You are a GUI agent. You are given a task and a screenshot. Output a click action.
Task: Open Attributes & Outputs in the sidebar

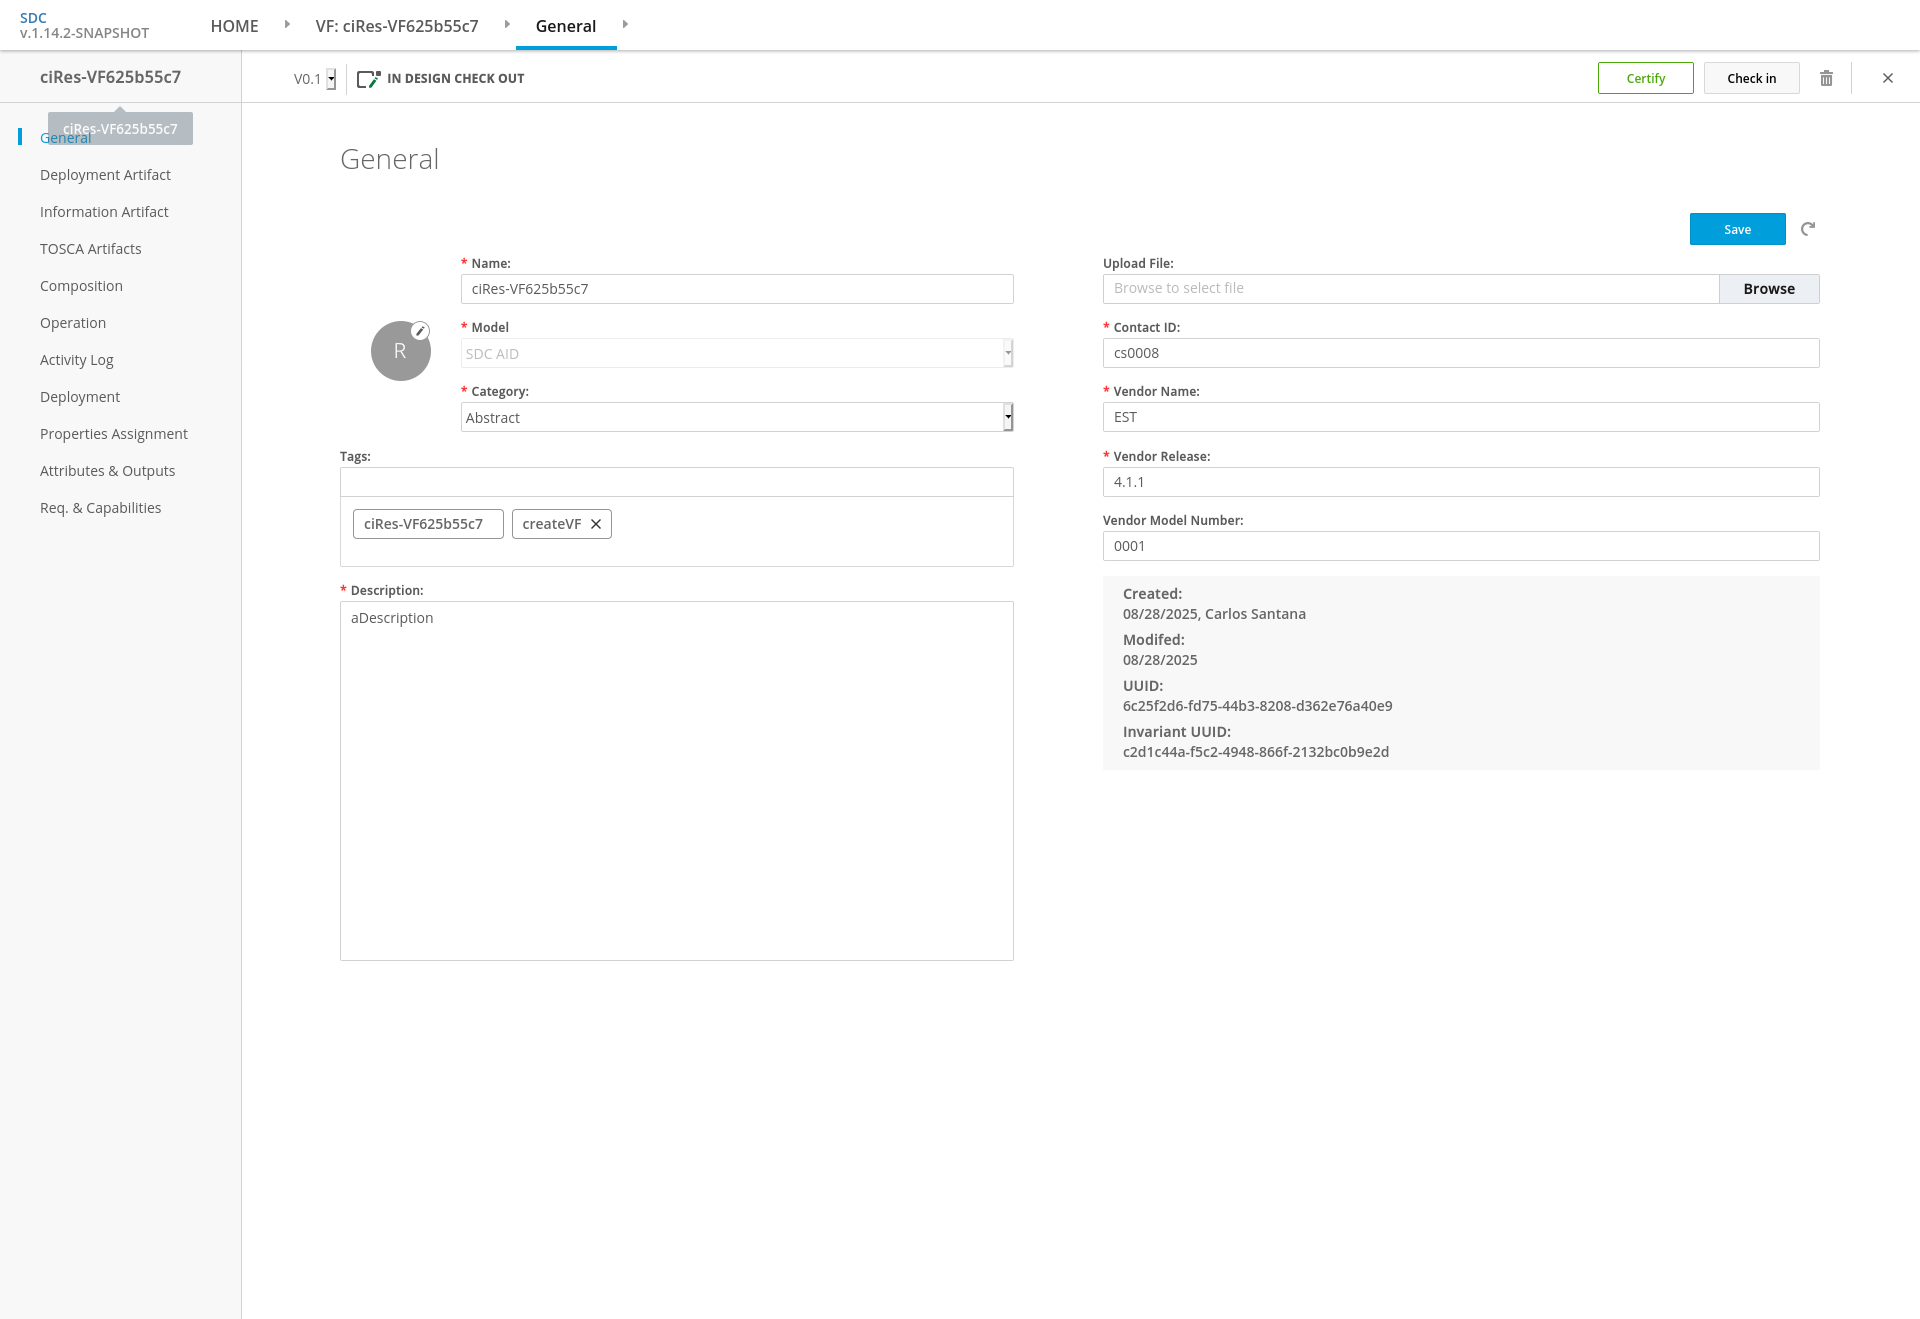coord(107,471)
